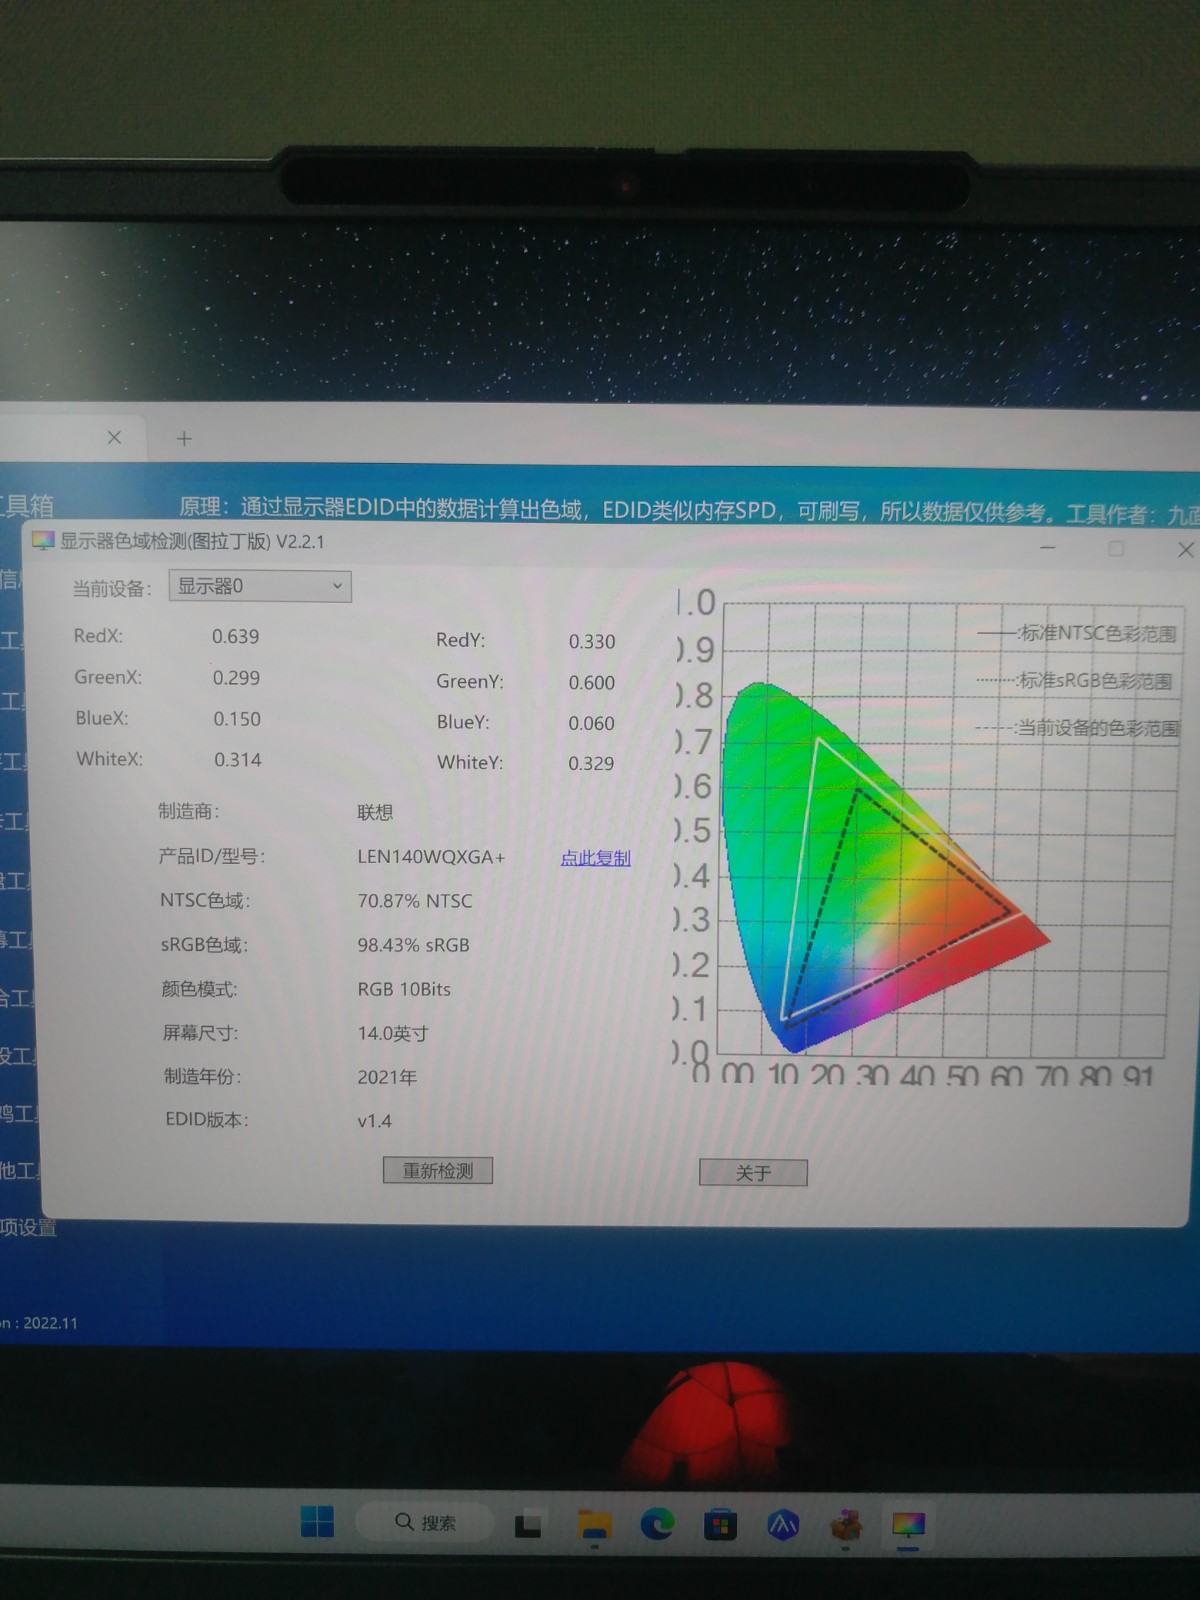Viewport: 1200px width, 1600px height.
Task: Close the color gamut detection window
Action: point(1185,549)
